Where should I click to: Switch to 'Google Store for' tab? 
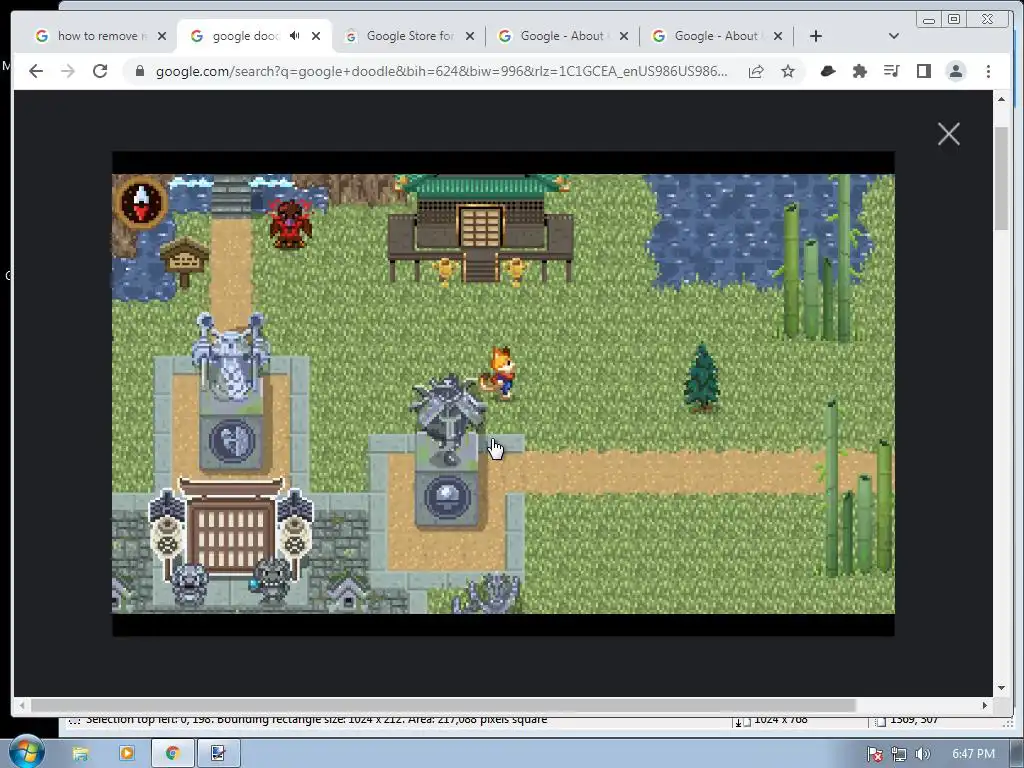tap(409, 36)
